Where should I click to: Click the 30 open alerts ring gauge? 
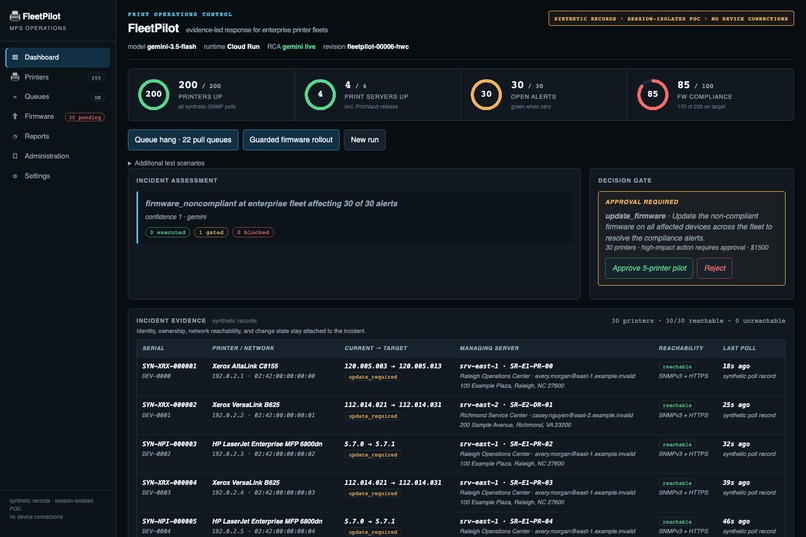pyautogui.click(x=486, y=94)
